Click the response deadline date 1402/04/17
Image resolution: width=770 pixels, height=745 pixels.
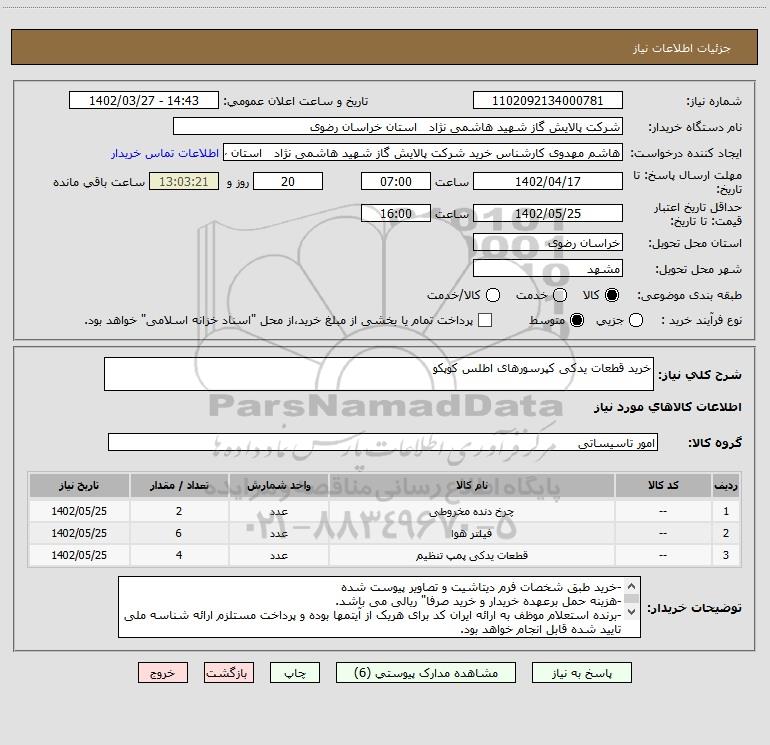click(x=548, y=181)
